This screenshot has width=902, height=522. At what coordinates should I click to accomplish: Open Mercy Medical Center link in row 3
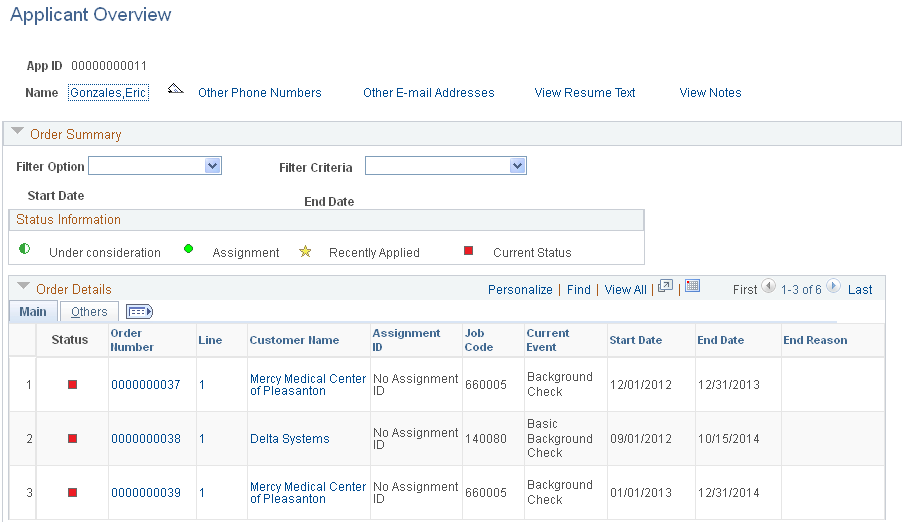(308, 493)
